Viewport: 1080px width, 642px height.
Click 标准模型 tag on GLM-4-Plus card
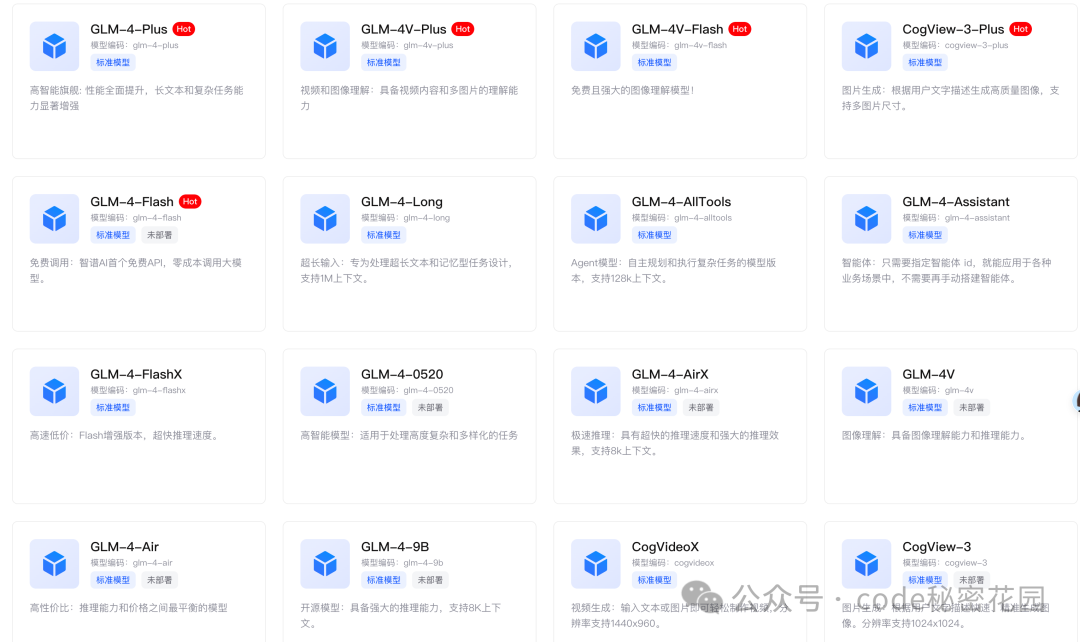[x=113, y=63]
